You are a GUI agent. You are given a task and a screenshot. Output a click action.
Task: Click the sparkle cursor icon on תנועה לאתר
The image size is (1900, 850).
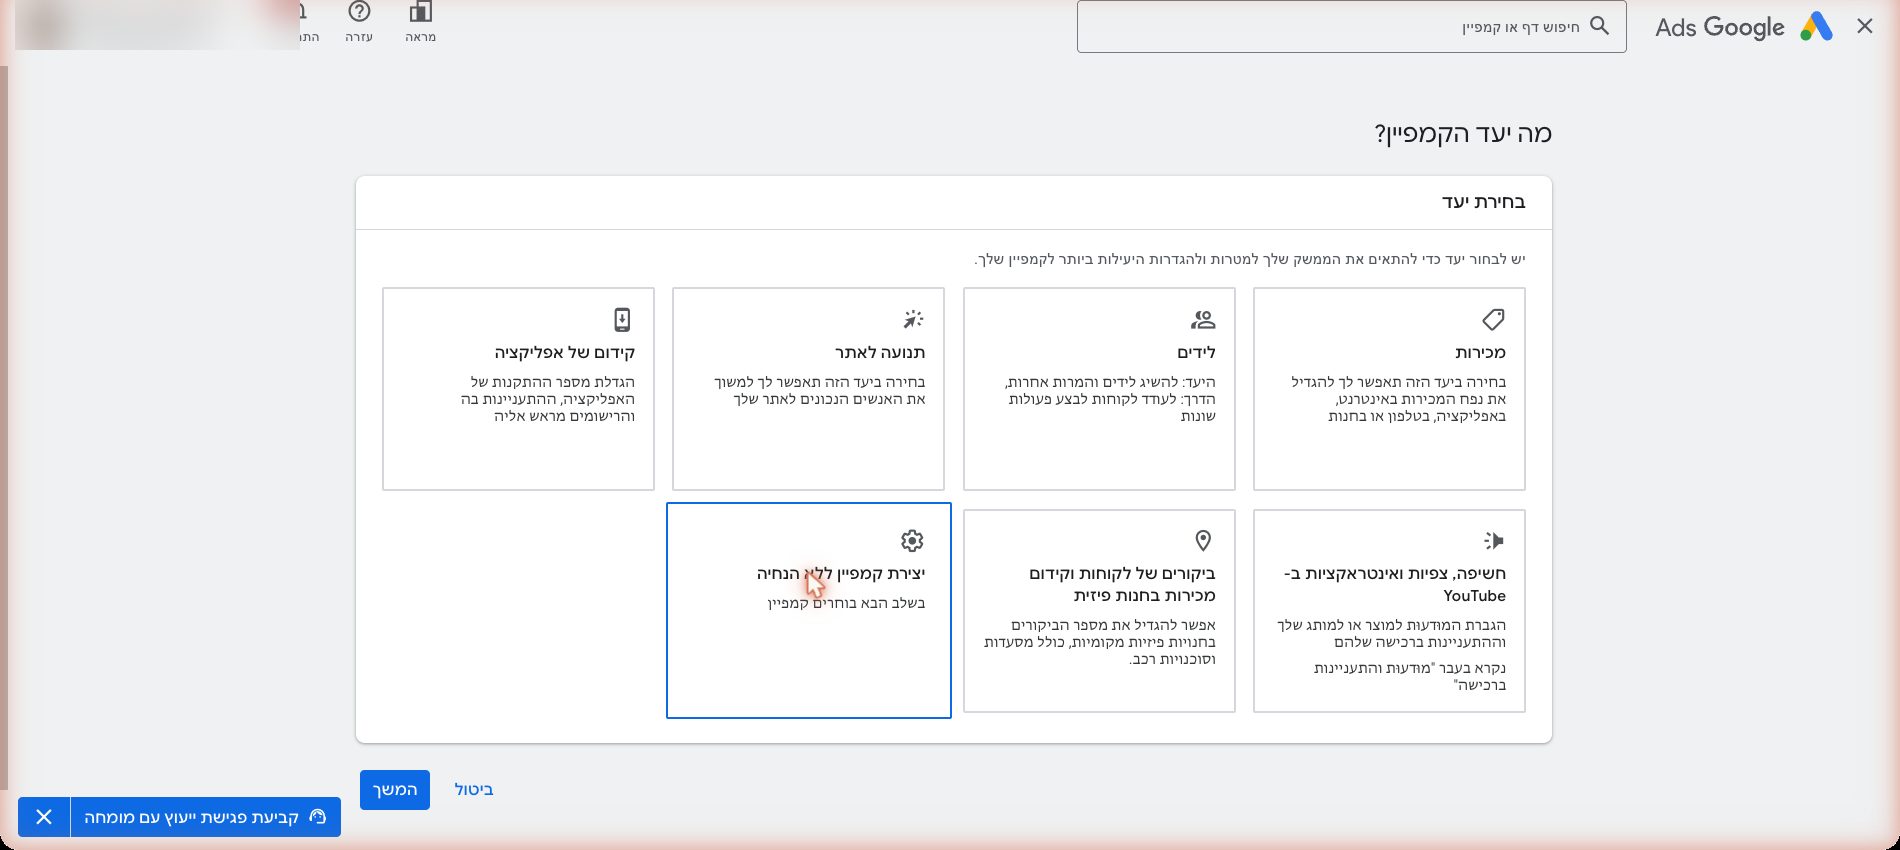click(x=913, y=320)
